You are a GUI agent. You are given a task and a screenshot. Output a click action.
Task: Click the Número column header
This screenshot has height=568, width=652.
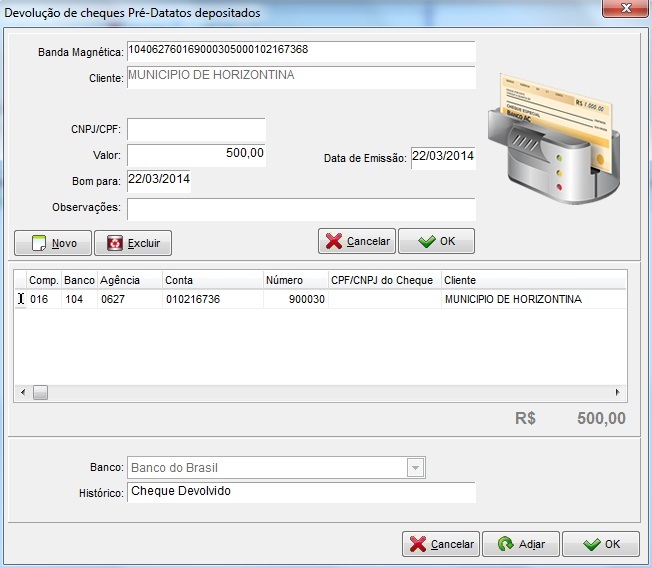294,280
